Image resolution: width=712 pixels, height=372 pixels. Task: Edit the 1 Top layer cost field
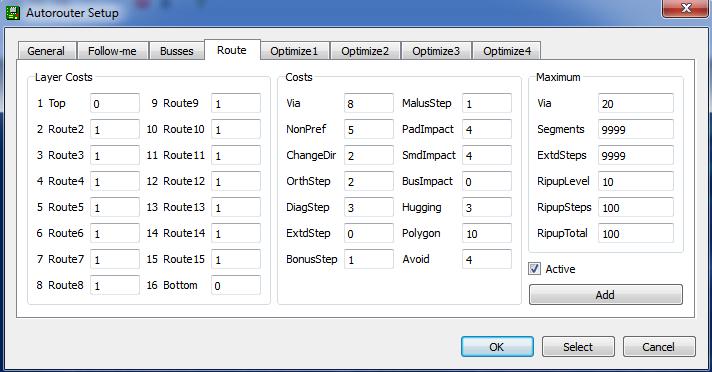coord(115,104)
